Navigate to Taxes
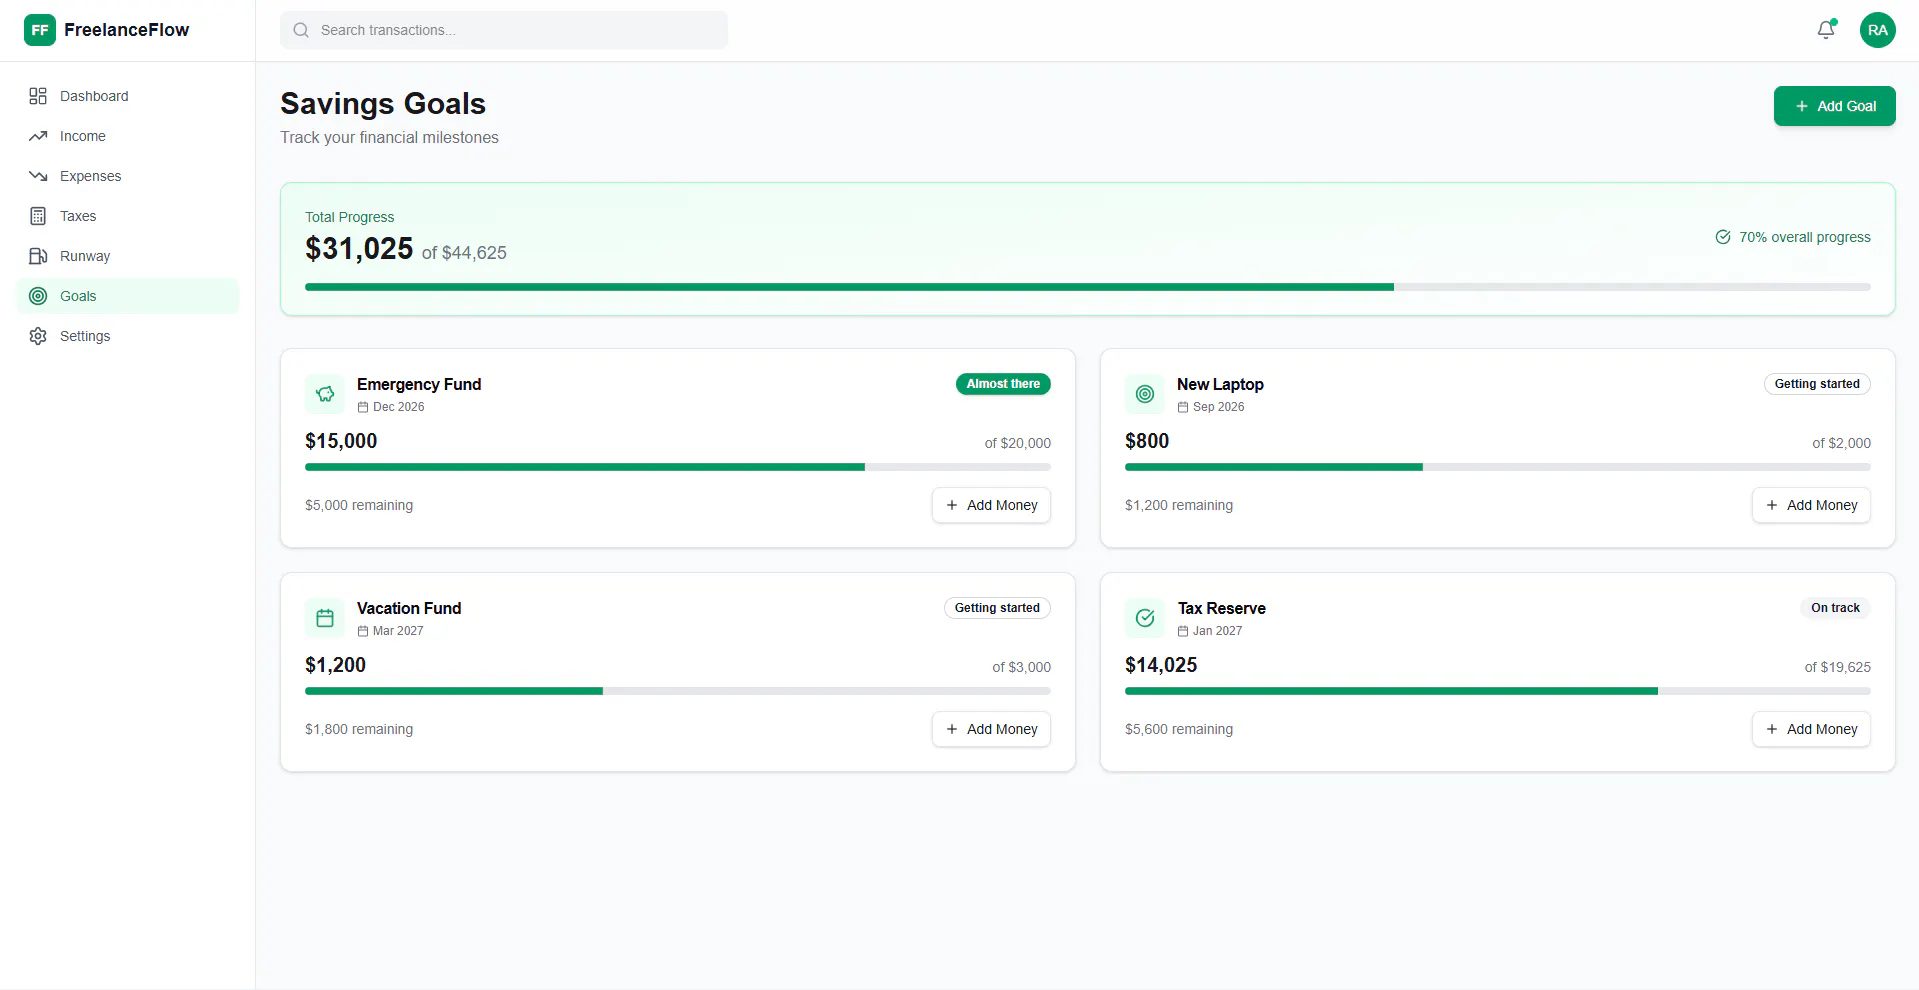1919x990 pixels. coord(128,216)
